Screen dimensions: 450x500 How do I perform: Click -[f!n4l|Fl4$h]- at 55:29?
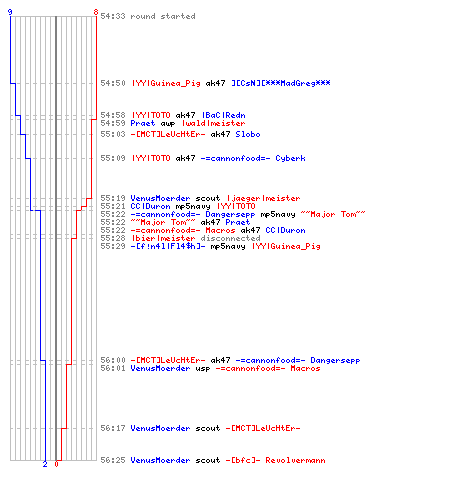[x=168, y=246]
